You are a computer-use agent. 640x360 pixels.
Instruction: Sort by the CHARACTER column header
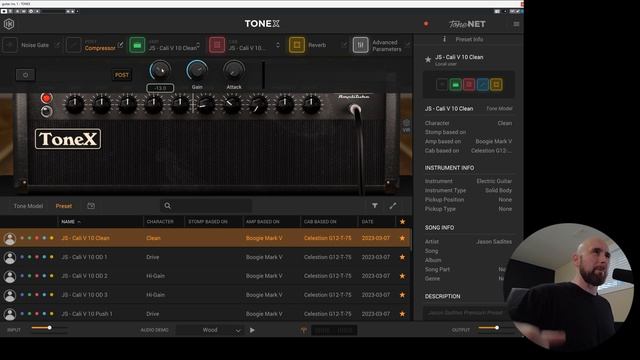point(160,222)
